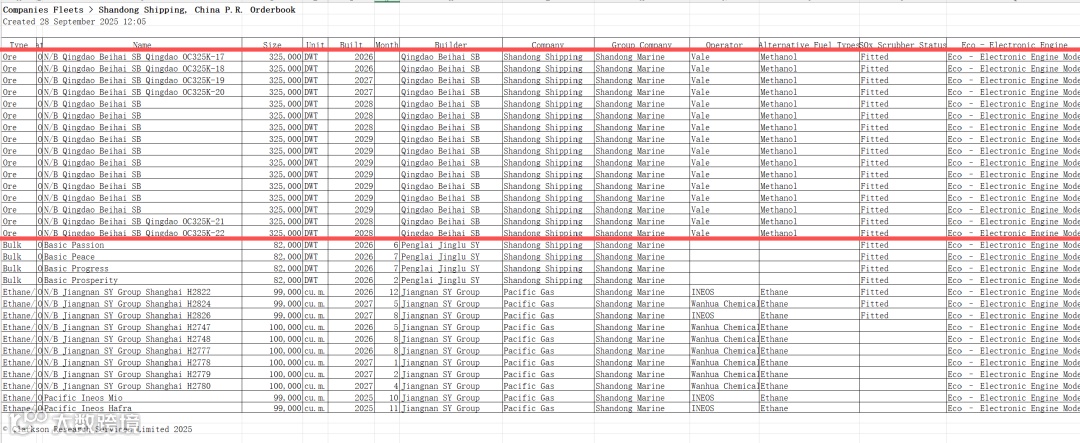This screenshot has height=443, width=1080.
Task: Select cell 'N/B Qingdao Beihai SB Qingdao OC325K-22'
Action: pyautogui.click(x=142, y=233)
